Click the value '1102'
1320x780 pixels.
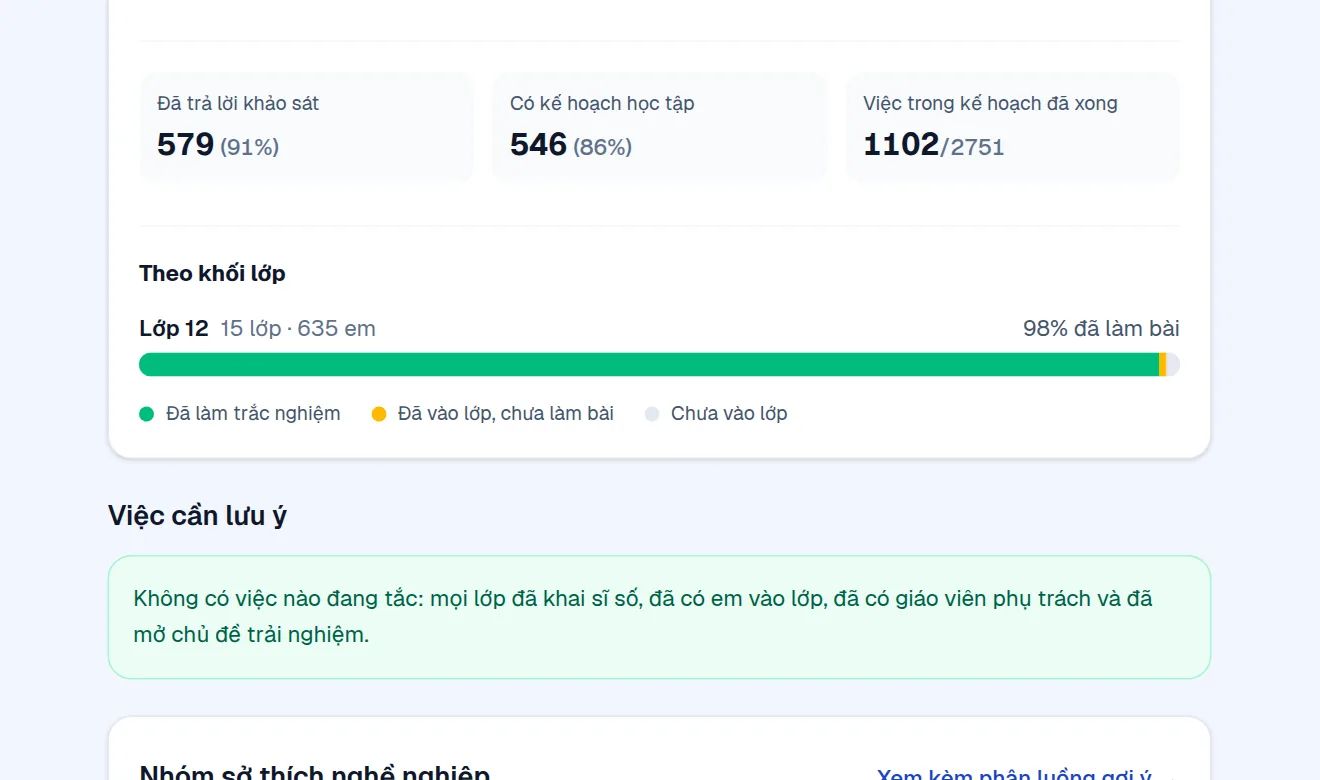coord(901,145)
